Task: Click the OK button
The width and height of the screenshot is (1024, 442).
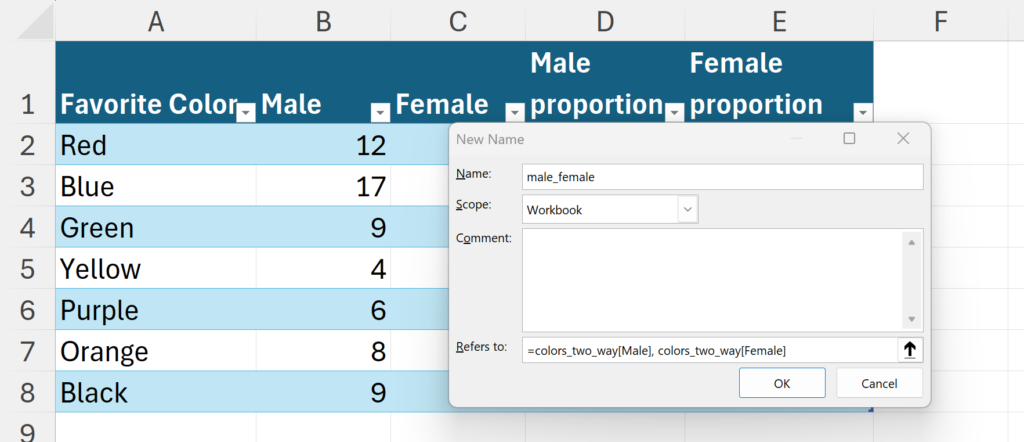Action: (782, 383)
